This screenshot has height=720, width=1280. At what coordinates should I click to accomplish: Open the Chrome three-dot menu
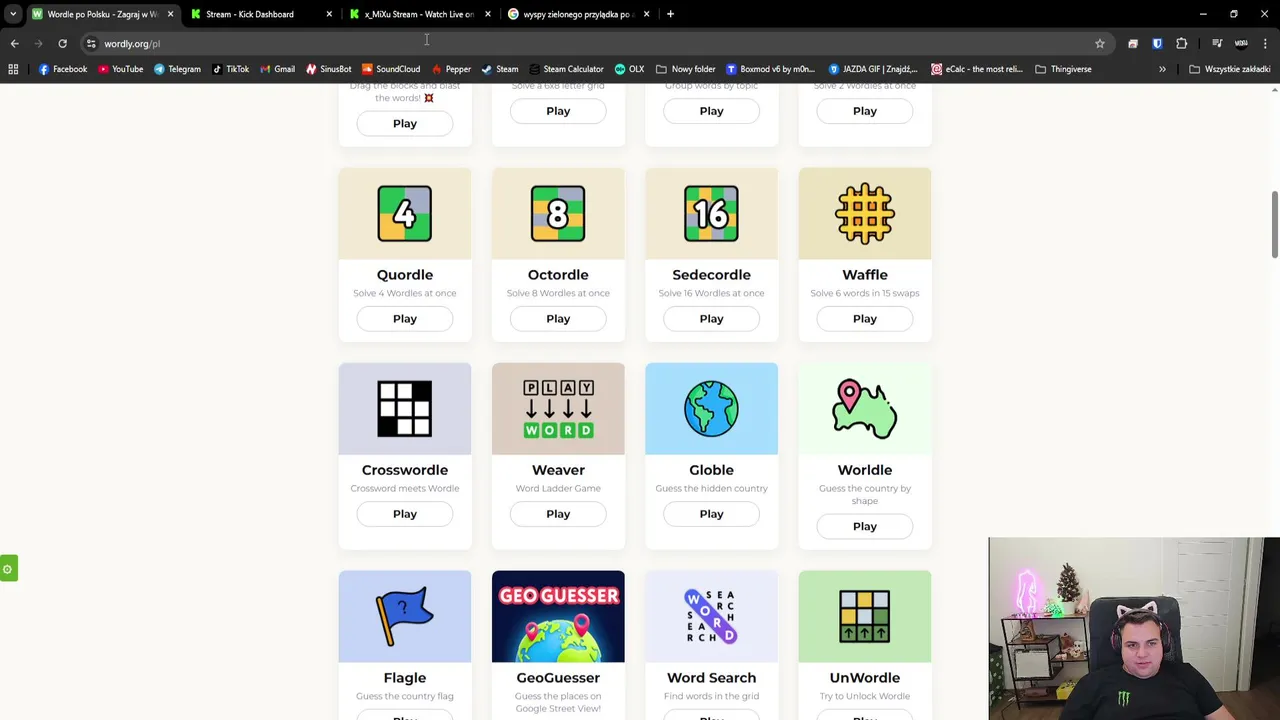(1265, 43)
